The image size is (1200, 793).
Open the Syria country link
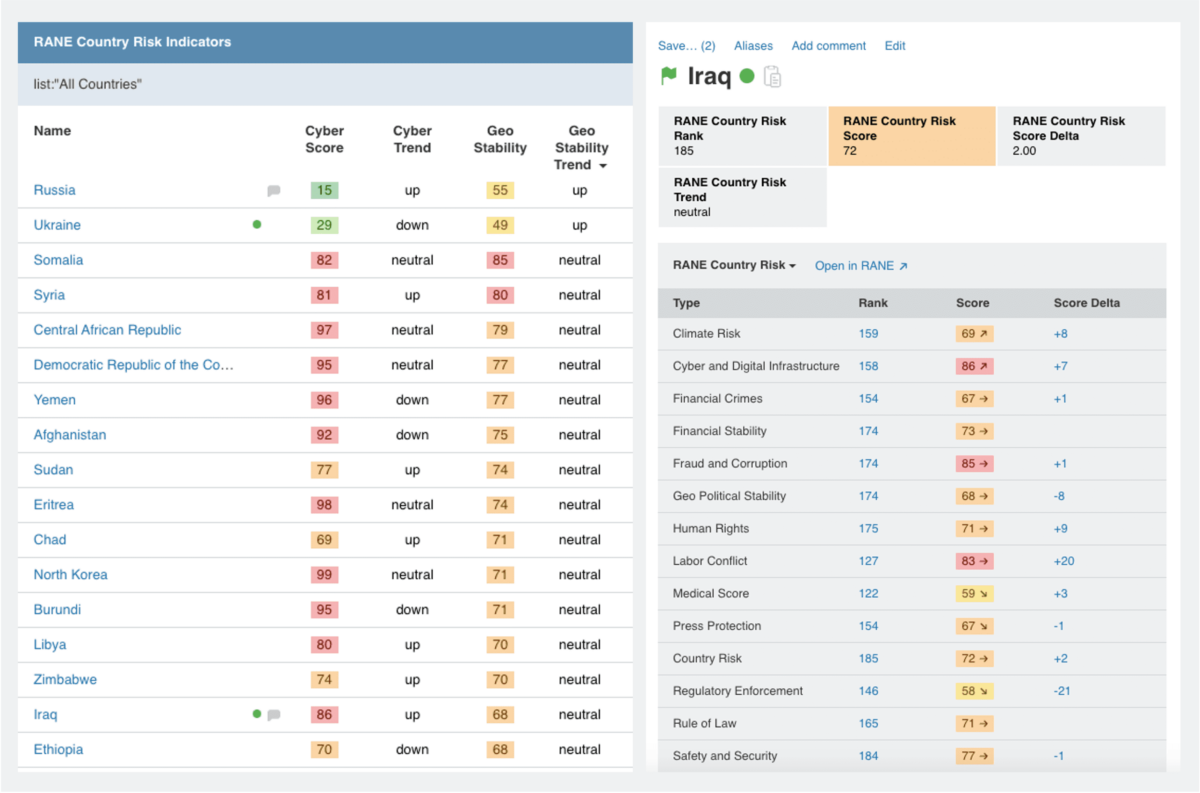pyautogui.click(x=49, y=295)
